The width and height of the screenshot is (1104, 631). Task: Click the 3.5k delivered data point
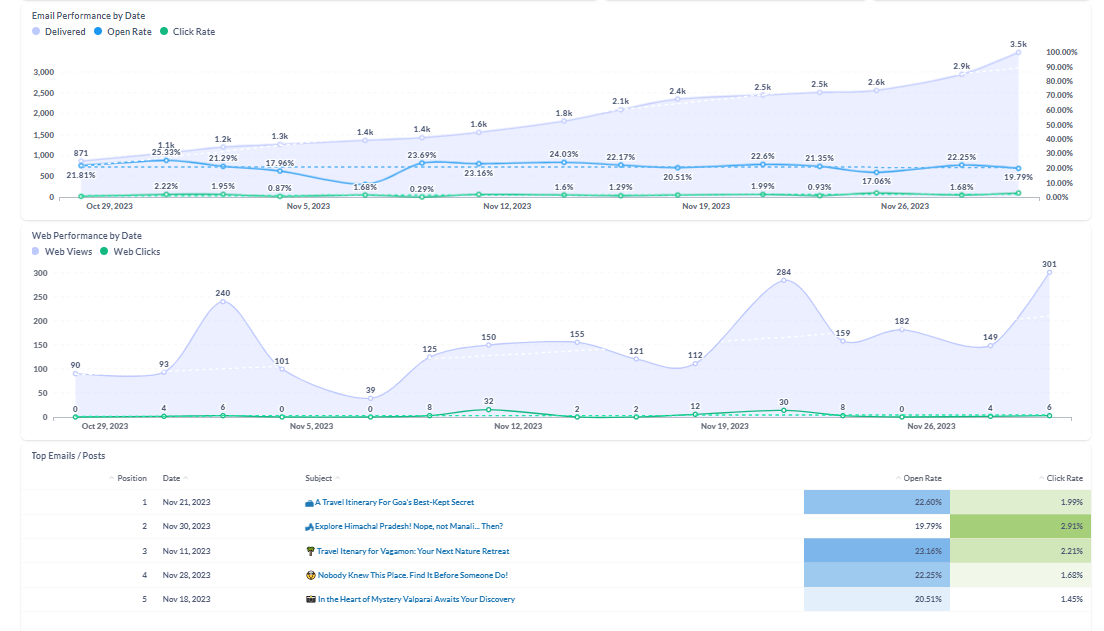click(1018, 52)
